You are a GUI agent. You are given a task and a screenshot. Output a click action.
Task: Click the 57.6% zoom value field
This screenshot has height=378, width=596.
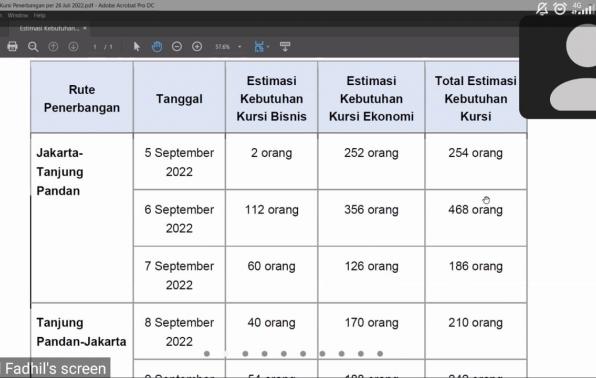223,47
